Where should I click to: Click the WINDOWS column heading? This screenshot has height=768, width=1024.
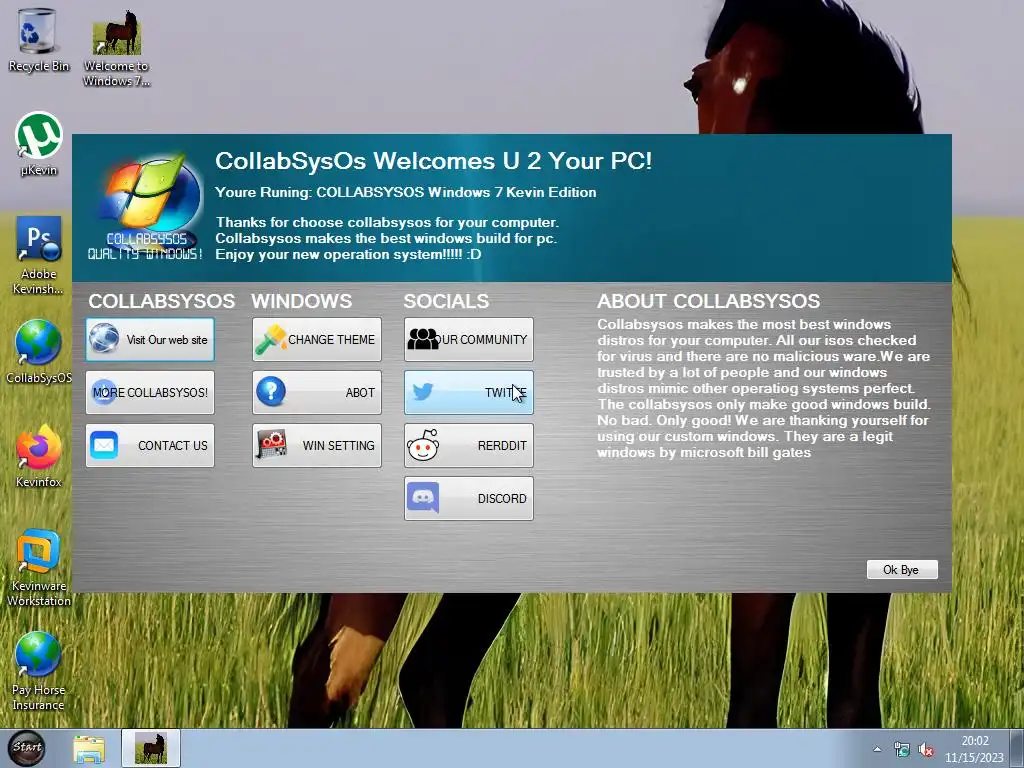click(x=302, y=301)
